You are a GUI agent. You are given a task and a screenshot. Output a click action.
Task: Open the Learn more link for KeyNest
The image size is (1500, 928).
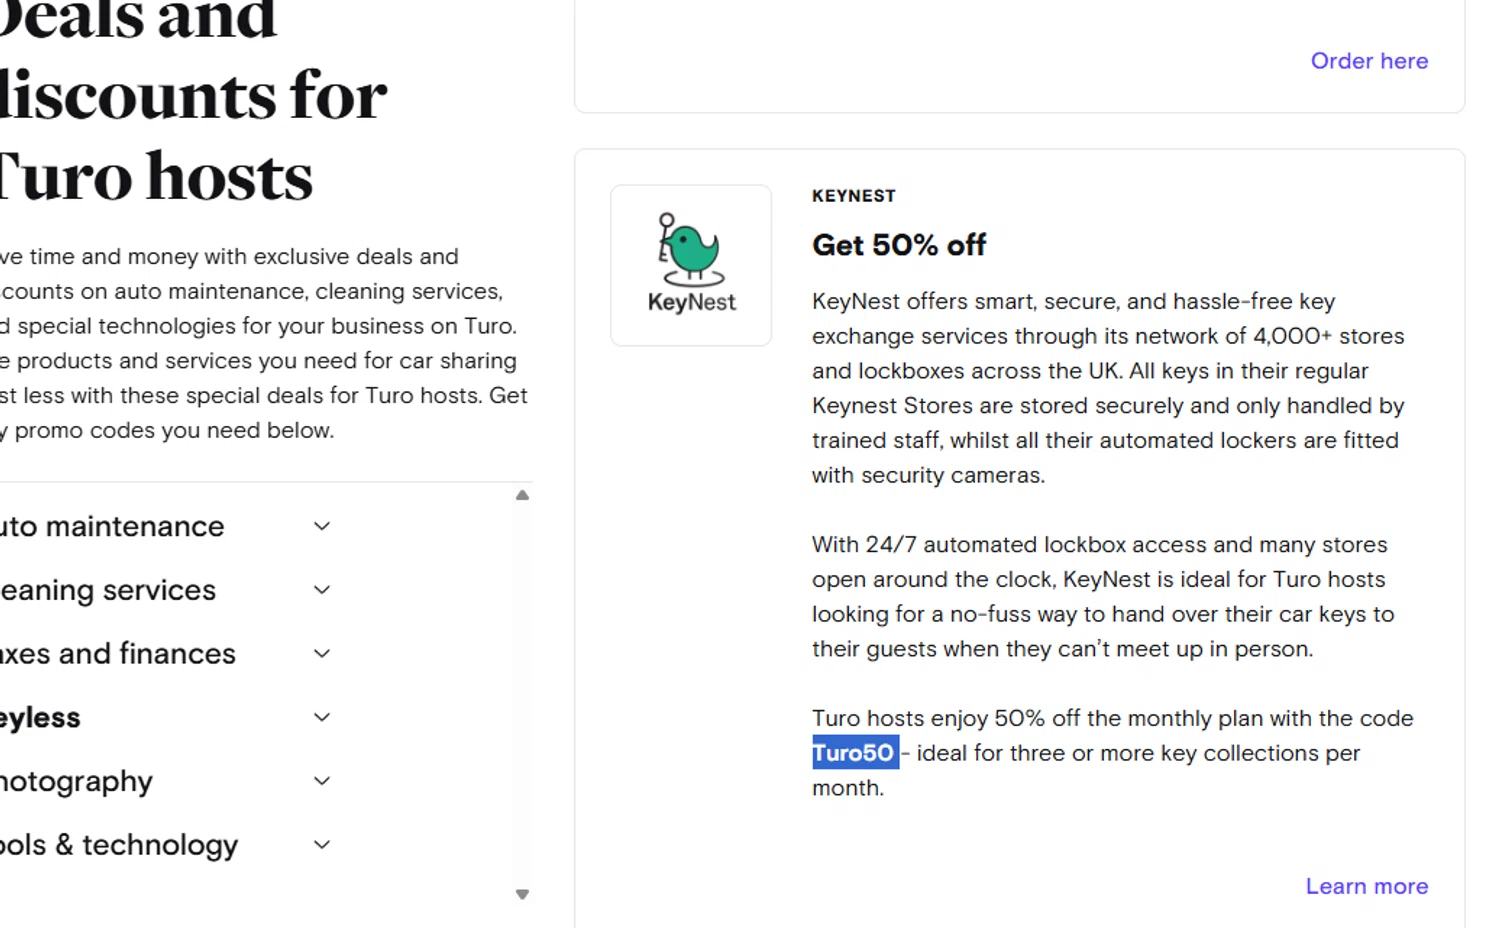coord(1366,886)
